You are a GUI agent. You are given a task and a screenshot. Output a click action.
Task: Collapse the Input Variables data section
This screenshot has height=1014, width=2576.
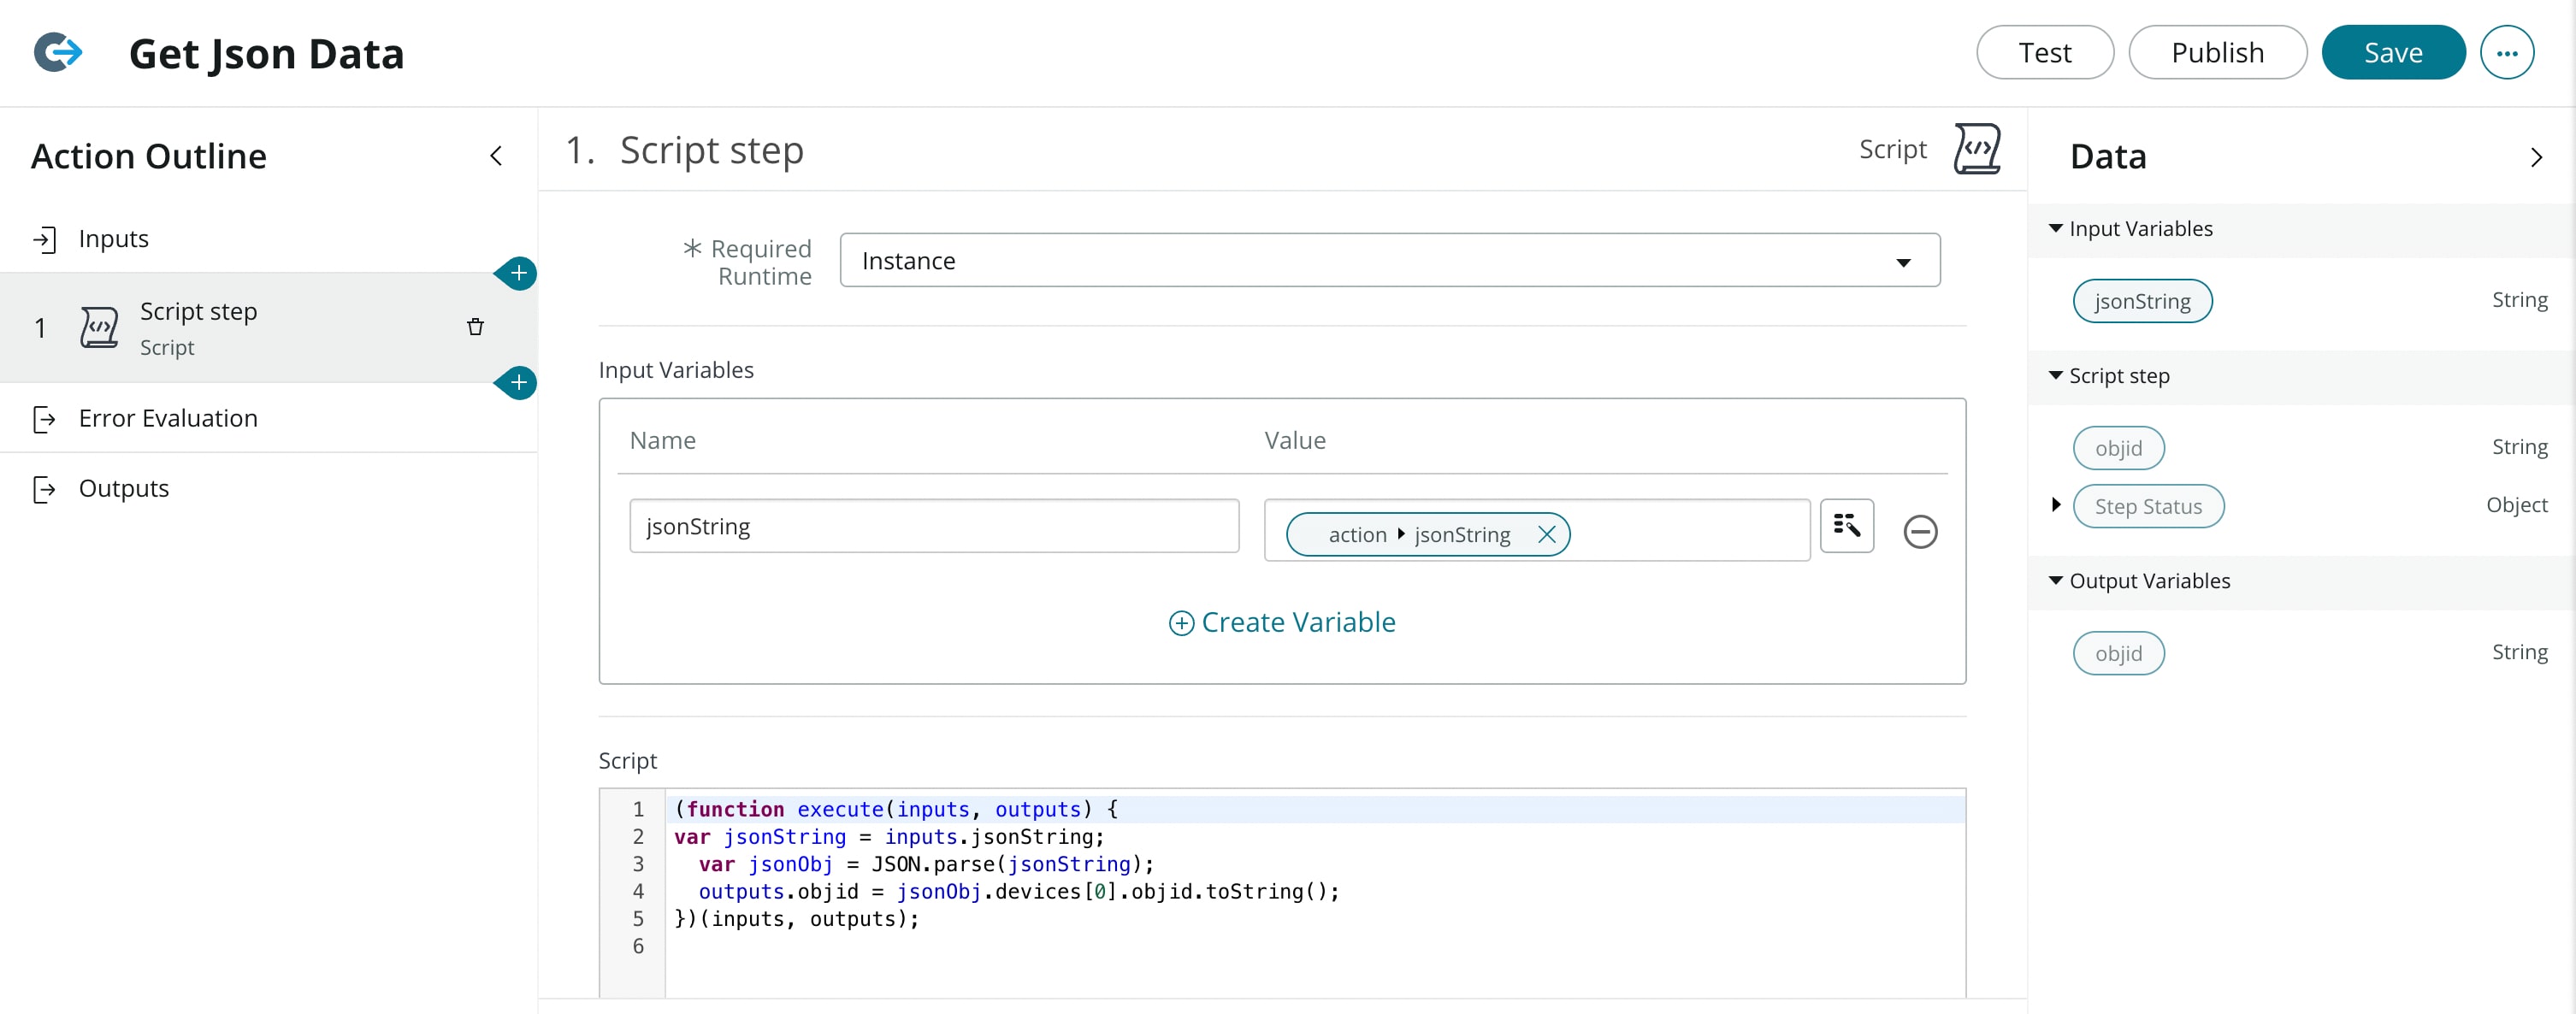(x=2055, y=229)
